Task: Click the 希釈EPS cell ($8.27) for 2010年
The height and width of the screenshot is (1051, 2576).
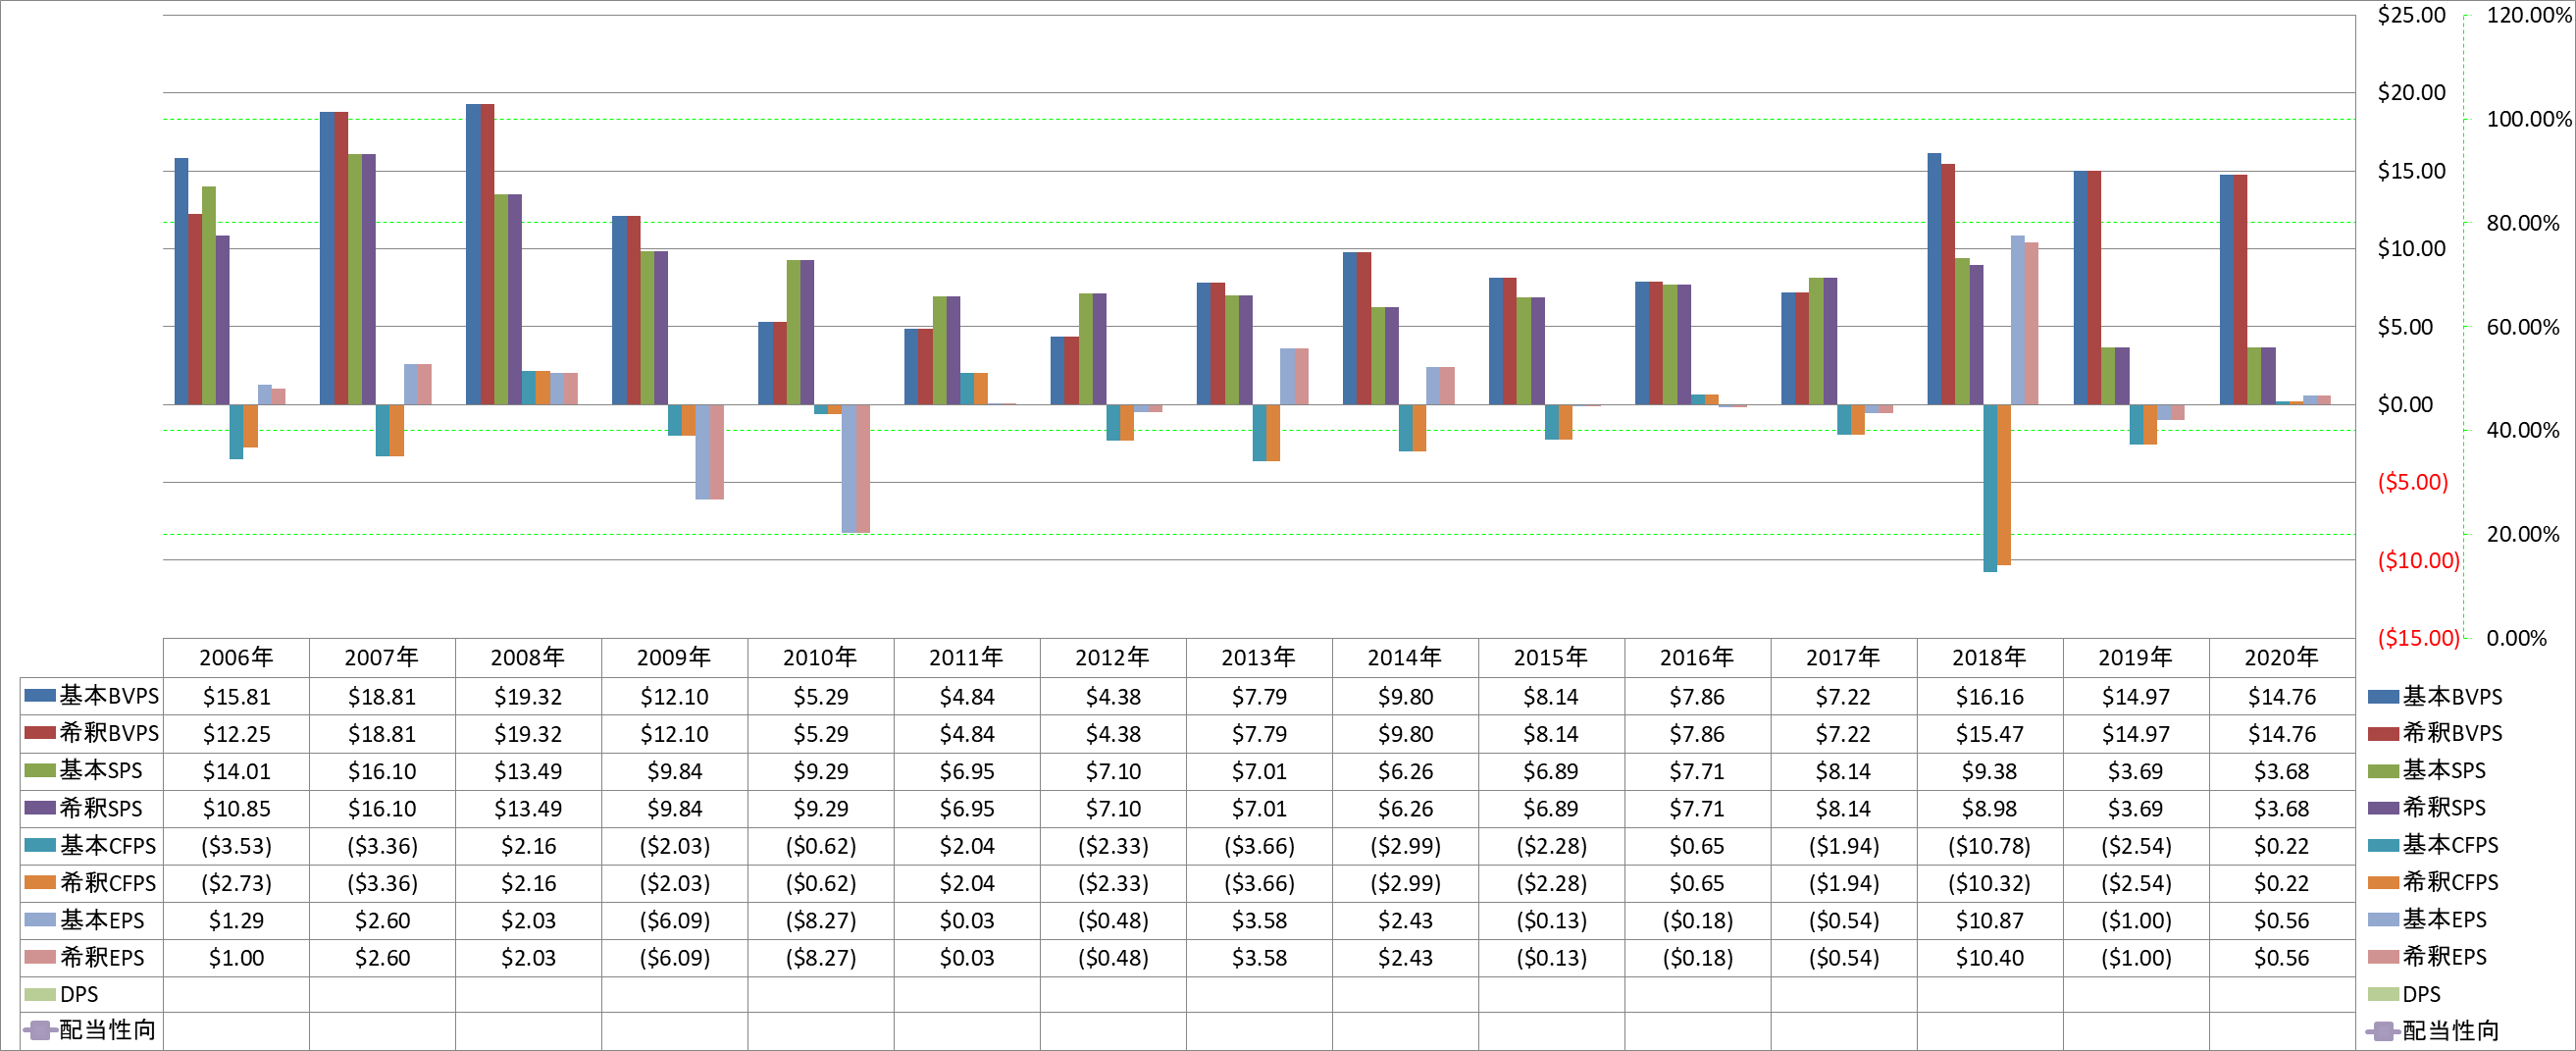Action: tap(820, 958)
